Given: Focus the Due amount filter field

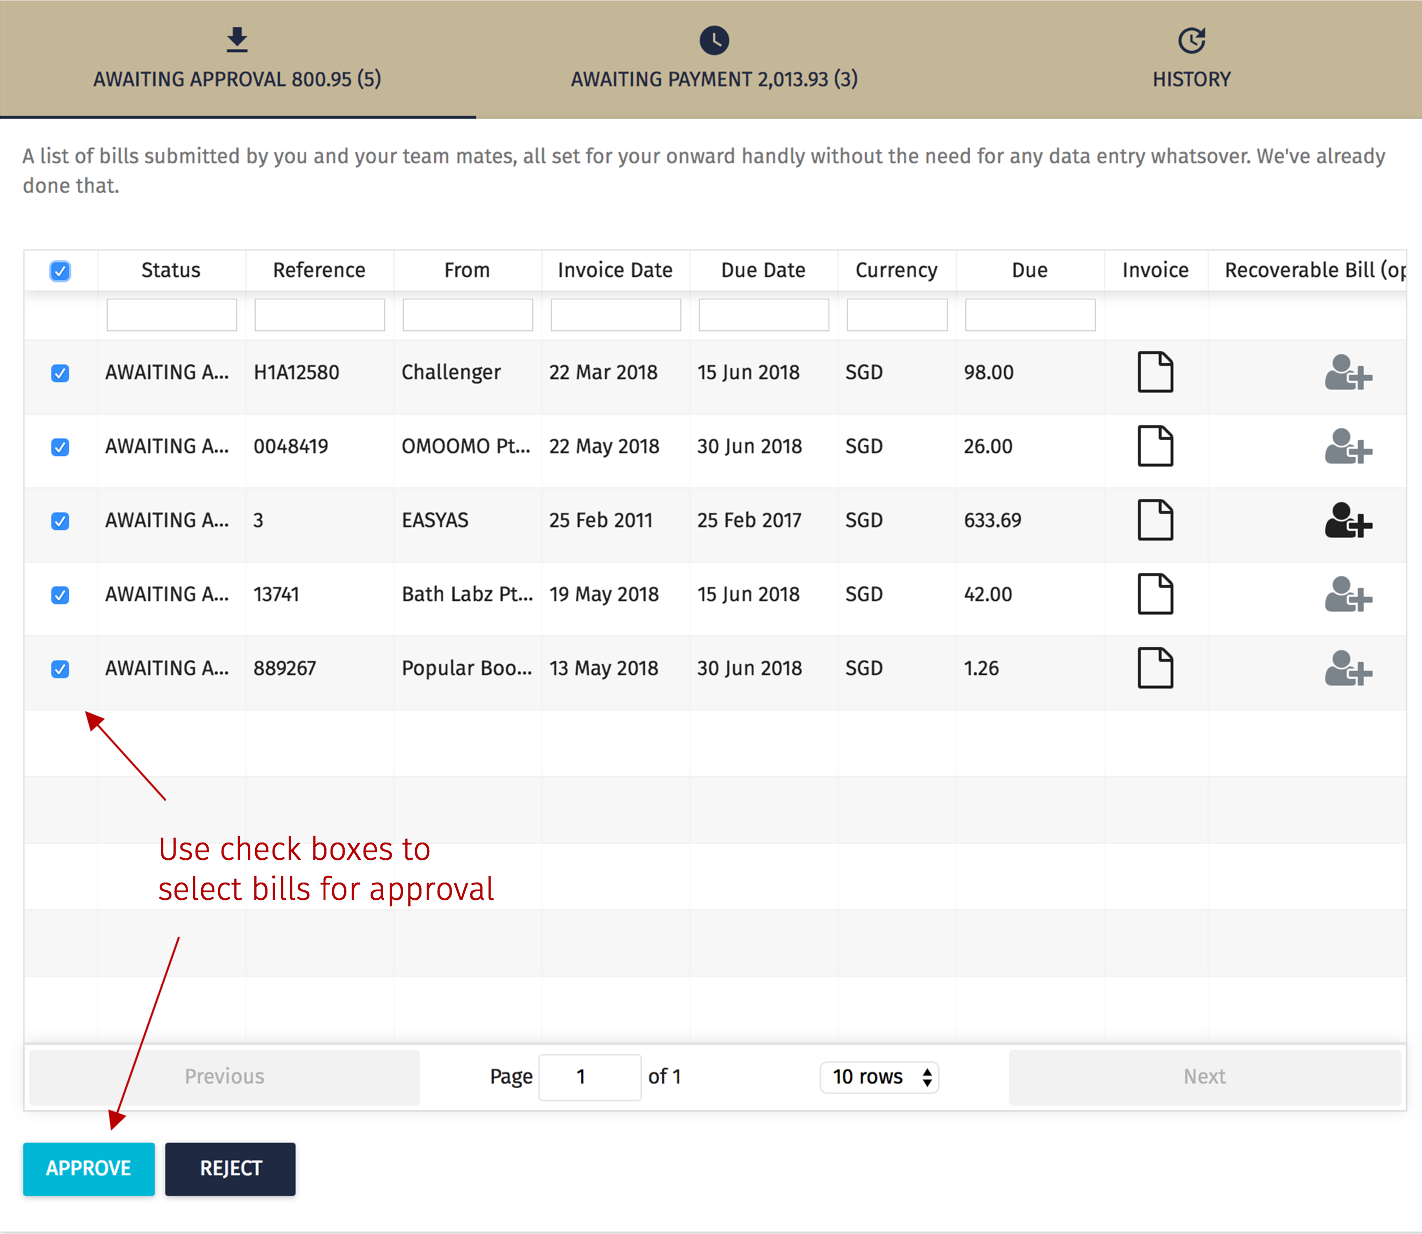Looking at the screenshot, I should pos(1030,315).
